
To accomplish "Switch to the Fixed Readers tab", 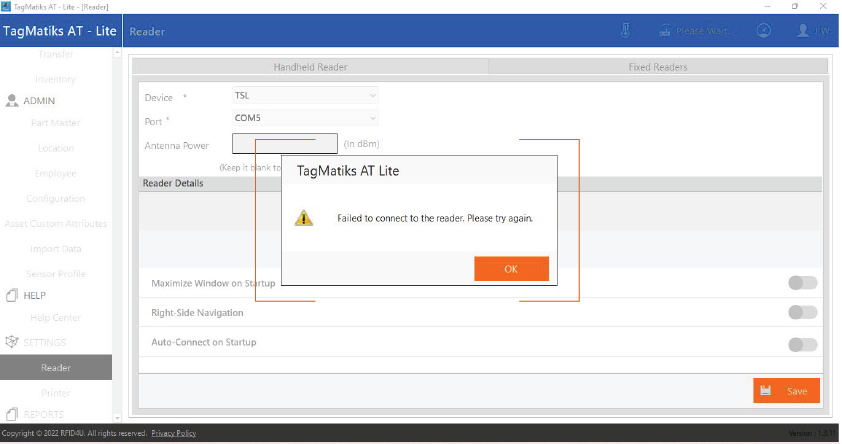I will (657, 67).
